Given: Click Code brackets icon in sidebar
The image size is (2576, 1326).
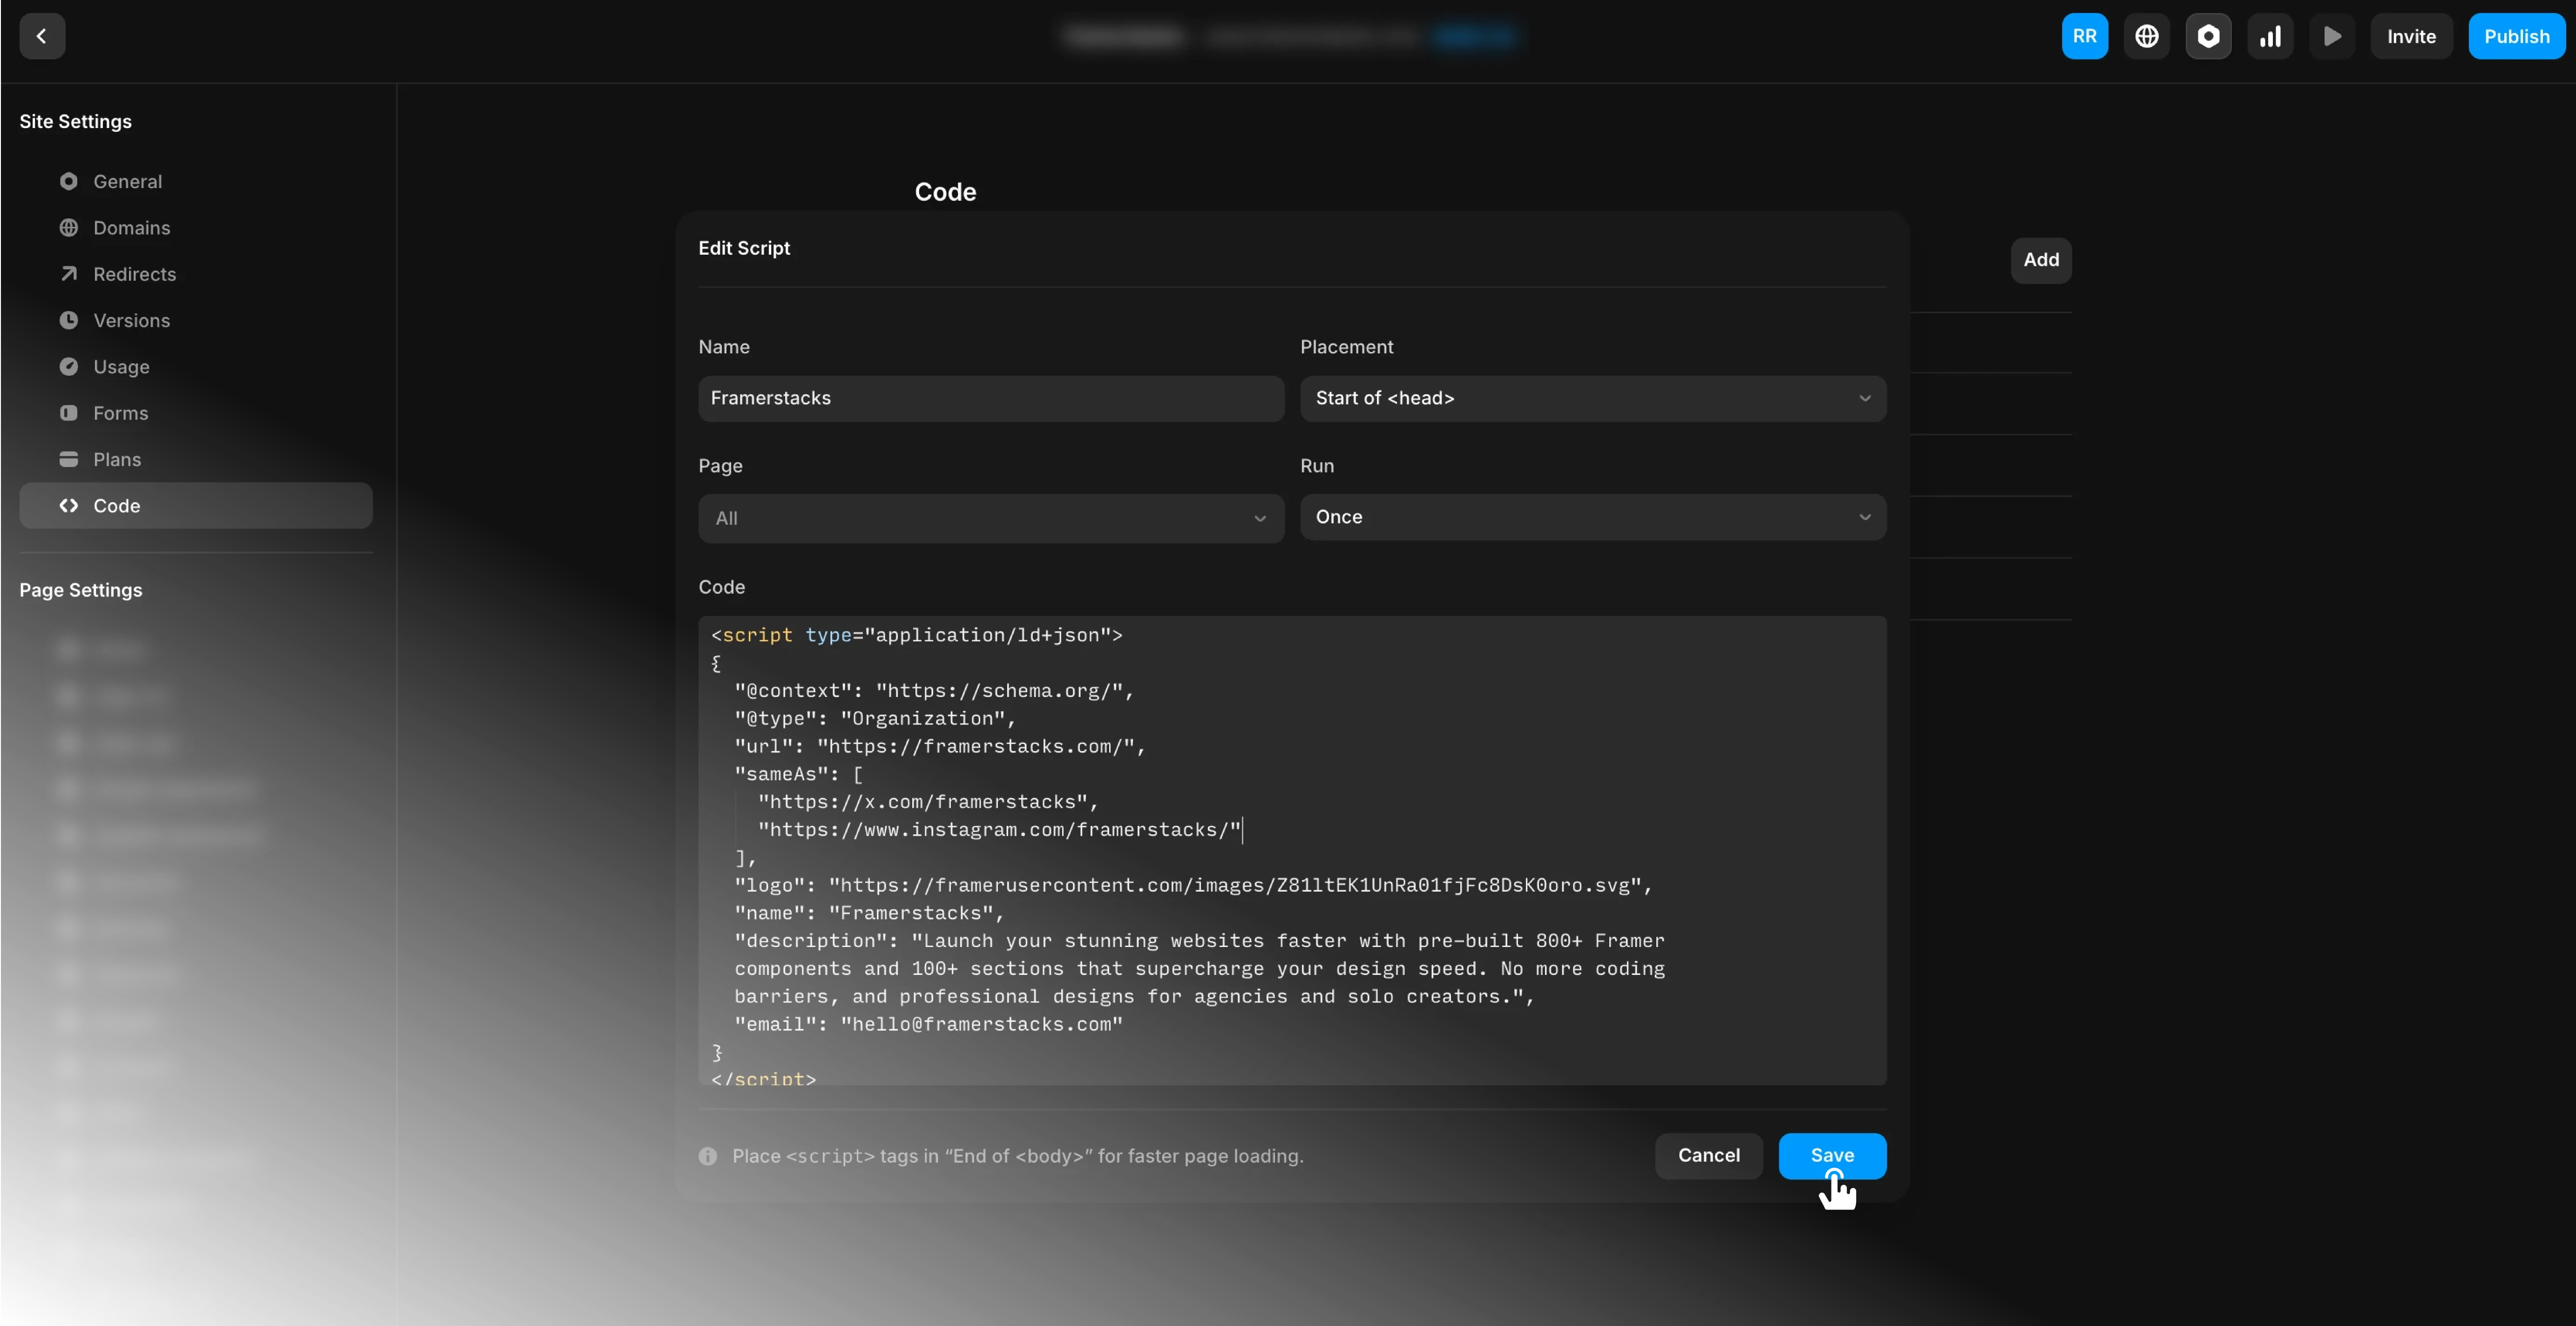Looking at the screenshot, I should (x=69, y=506).
